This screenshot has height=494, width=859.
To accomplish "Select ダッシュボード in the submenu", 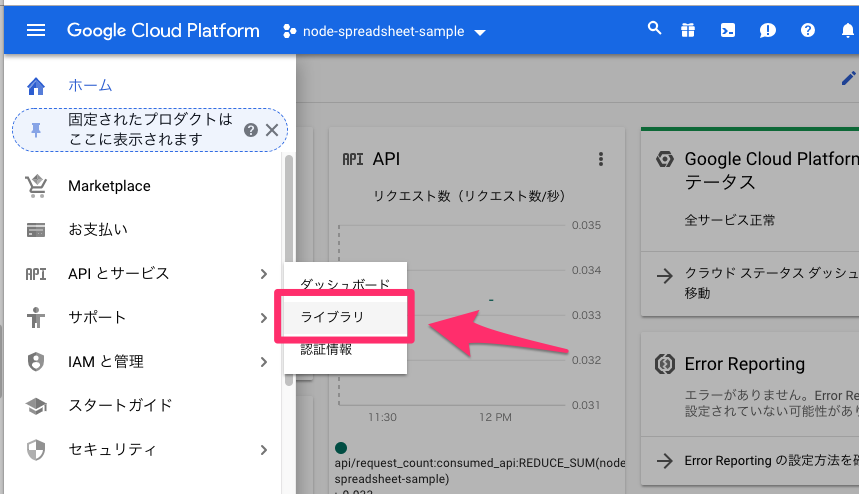I will (345, 284).
